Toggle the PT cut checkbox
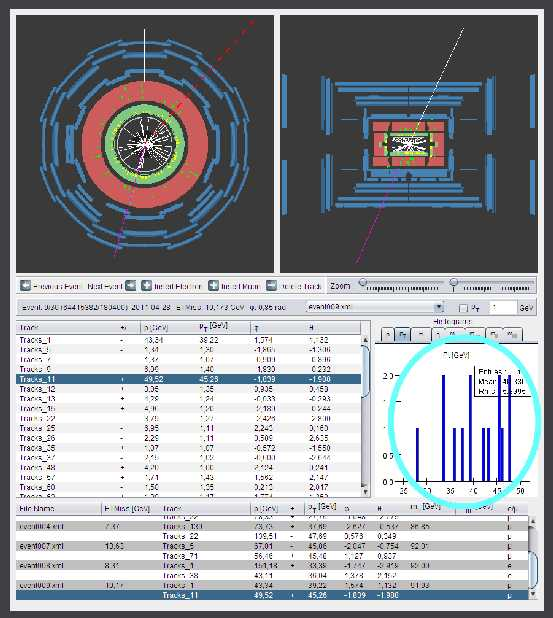Screen dimensions: 553x618 pos(464,308)
